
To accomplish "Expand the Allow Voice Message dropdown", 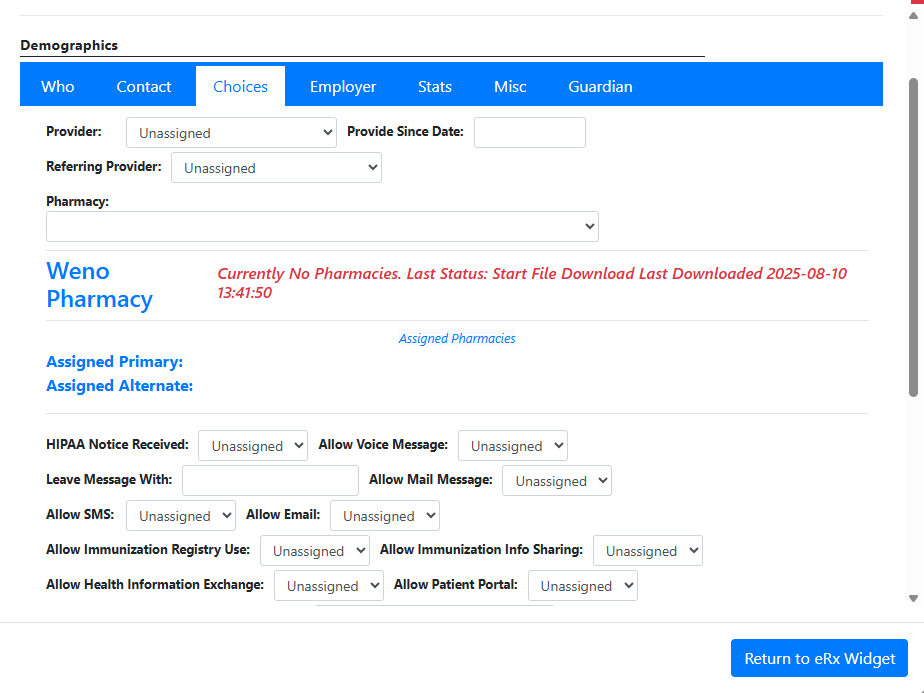I will pos(512,446).
